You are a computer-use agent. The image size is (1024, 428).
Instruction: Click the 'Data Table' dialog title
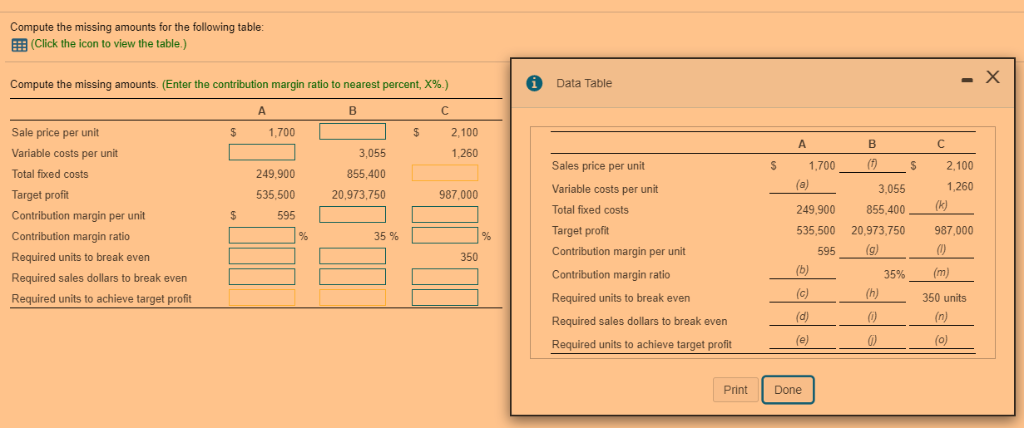click(x=584, y=83)
